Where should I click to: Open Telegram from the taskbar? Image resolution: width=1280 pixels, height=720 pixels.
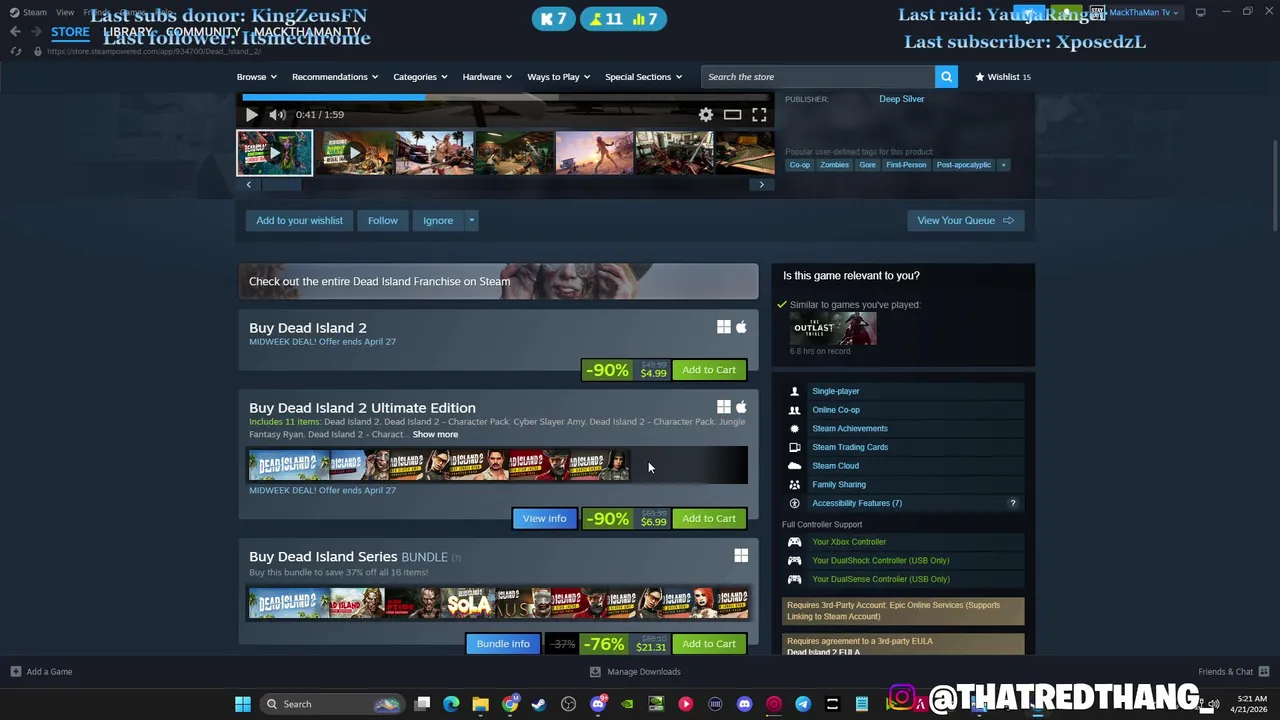(x=803, y=704)
